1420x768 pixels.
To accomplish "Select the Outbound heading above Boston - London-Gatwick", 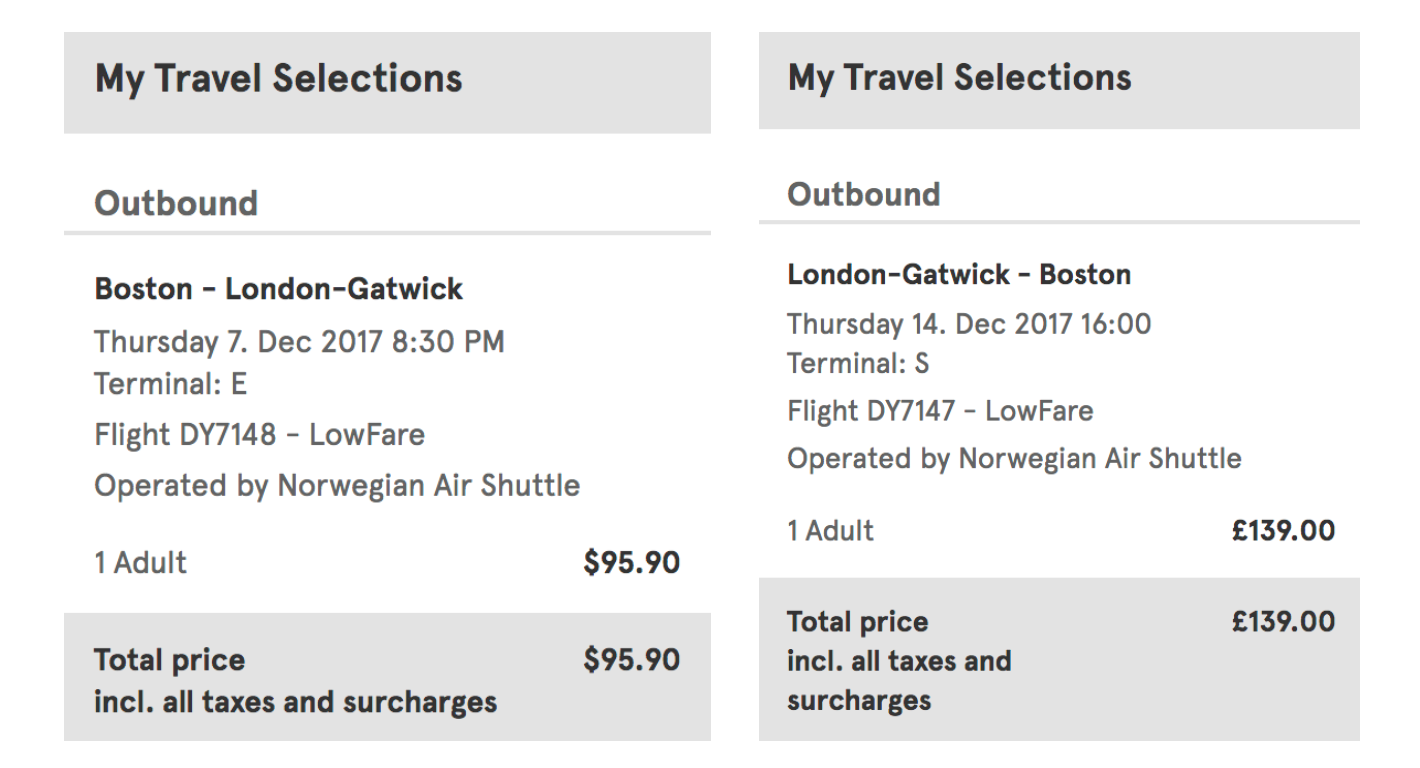I will 176,204.
